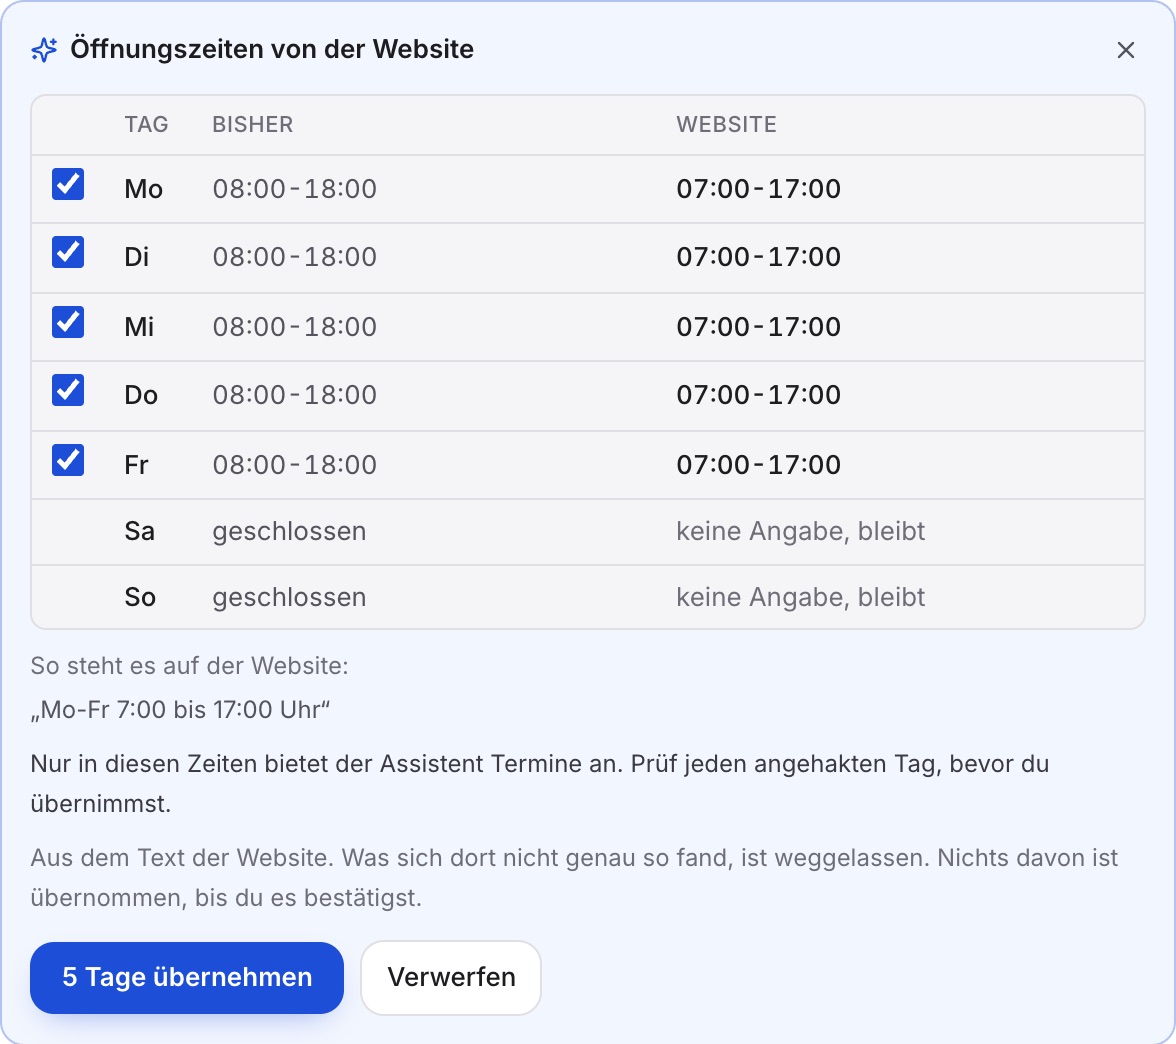Click the TAG column header
1176x1044 pixels.
click(146, 124)
